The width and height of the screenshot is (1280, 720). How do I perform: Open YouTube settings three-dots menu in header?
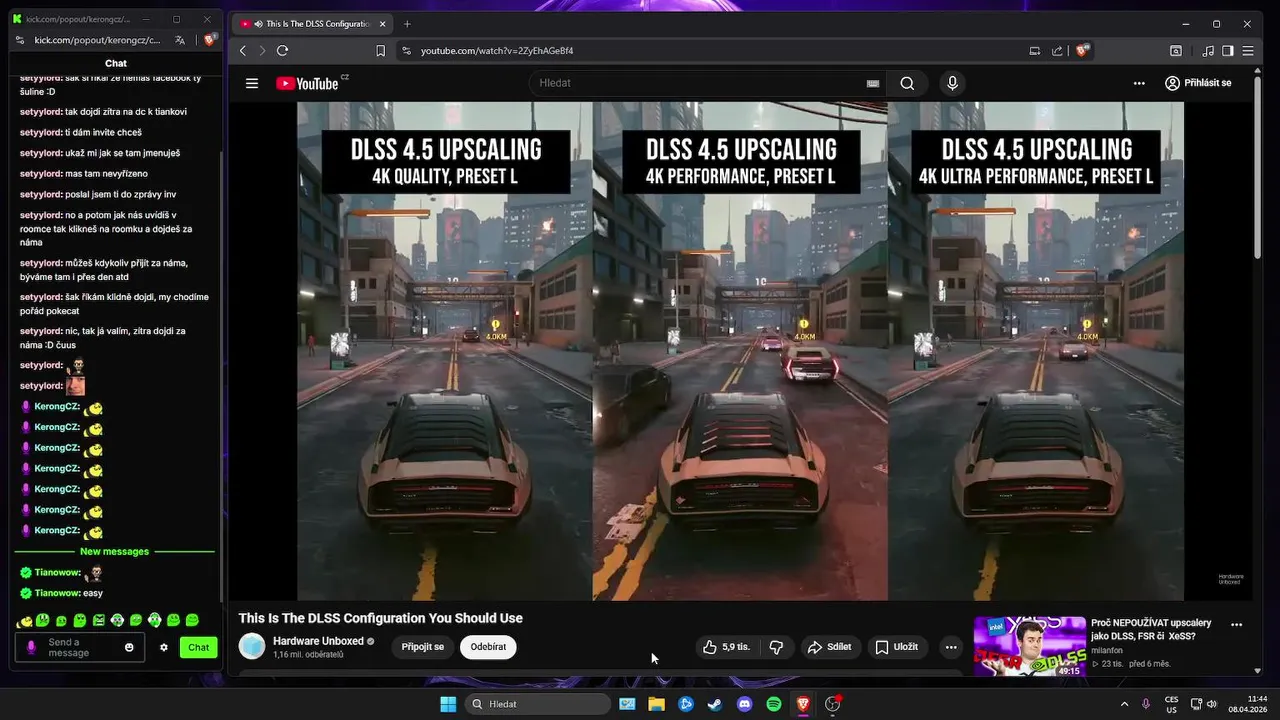1139,83
